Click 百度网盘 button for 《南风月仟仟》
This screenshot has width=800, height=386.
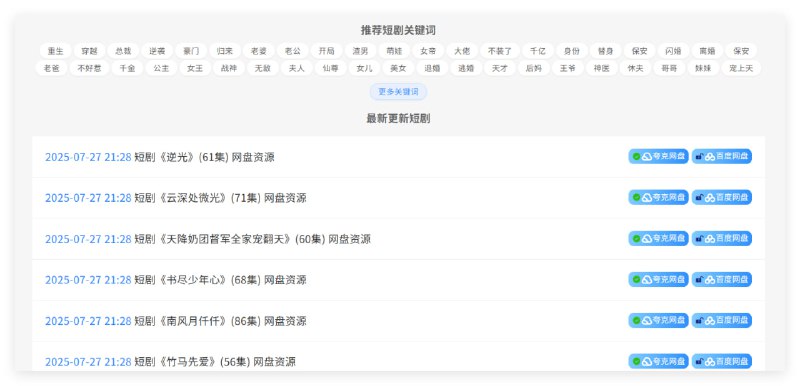721,321
